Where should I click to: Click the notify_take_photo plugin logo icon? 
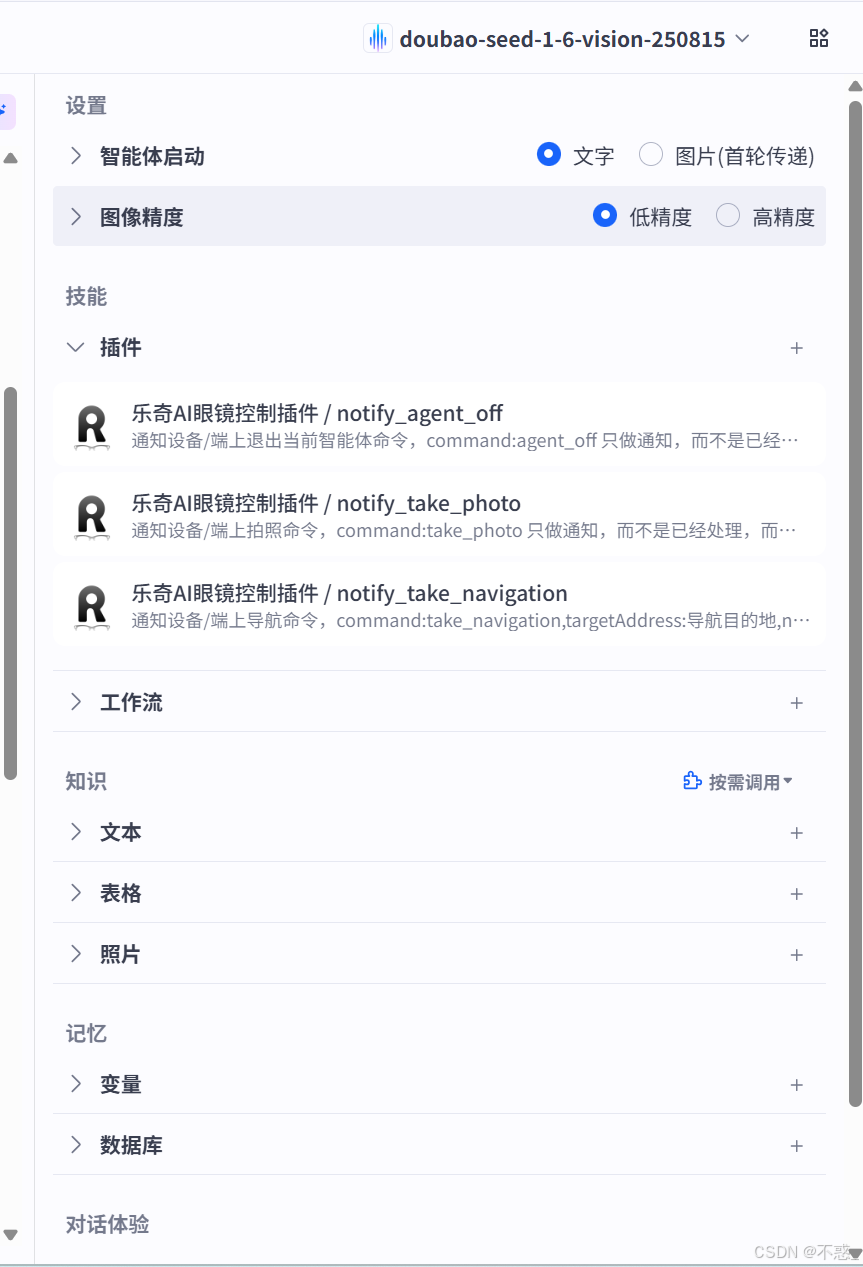coord(92,516)
